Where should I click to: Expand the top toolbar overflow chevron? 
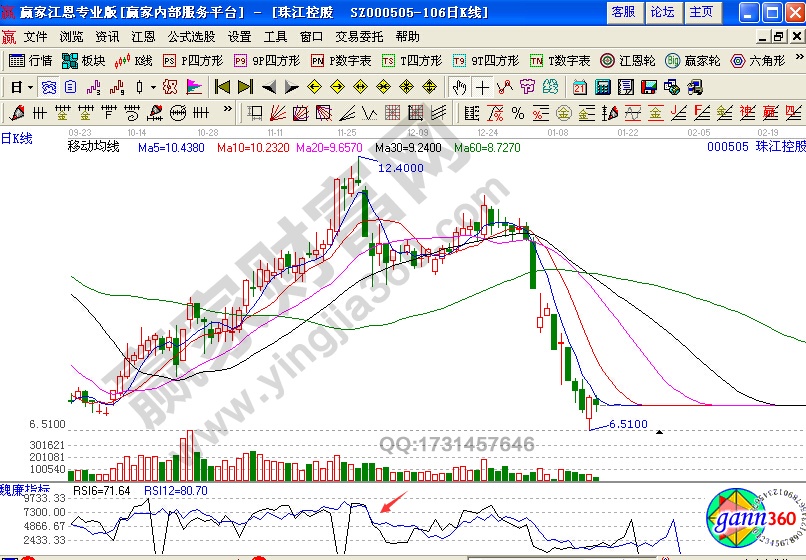(x=799, y=57)
